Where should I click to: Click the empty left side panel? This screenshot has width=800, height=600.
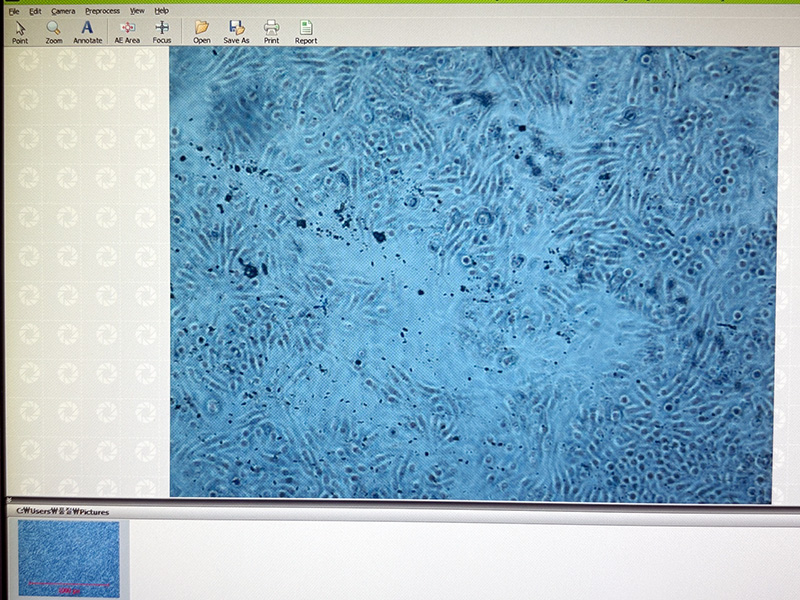85,270
